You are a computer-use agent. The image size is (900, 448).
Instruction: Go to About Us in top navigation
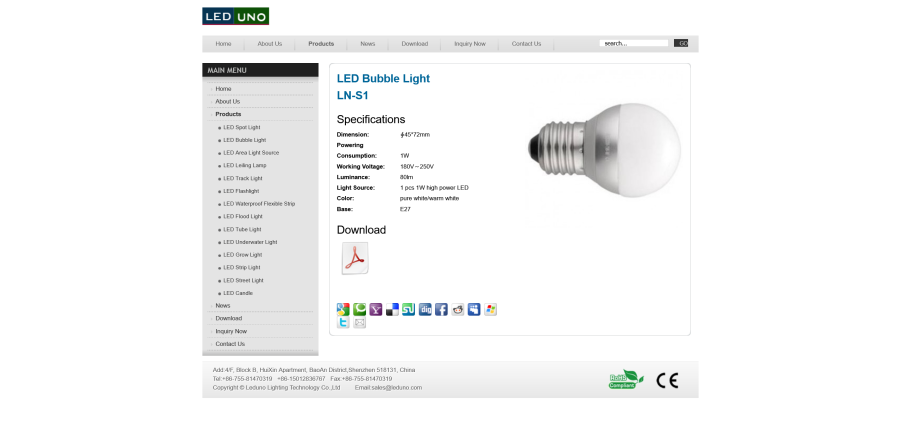[269, 44]
